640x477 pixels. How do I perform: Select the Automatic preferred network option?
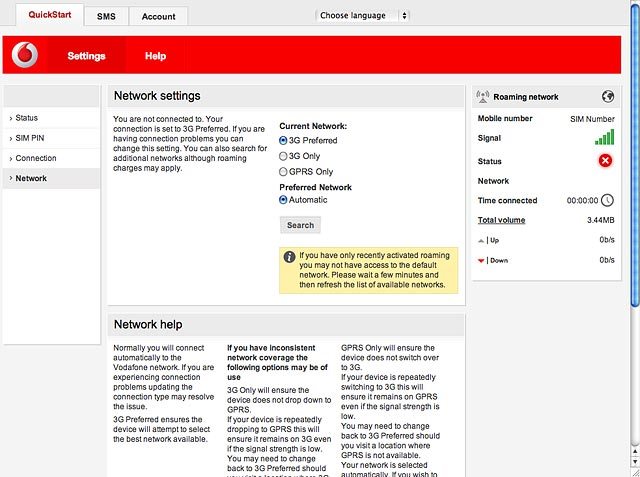(283, 200)
